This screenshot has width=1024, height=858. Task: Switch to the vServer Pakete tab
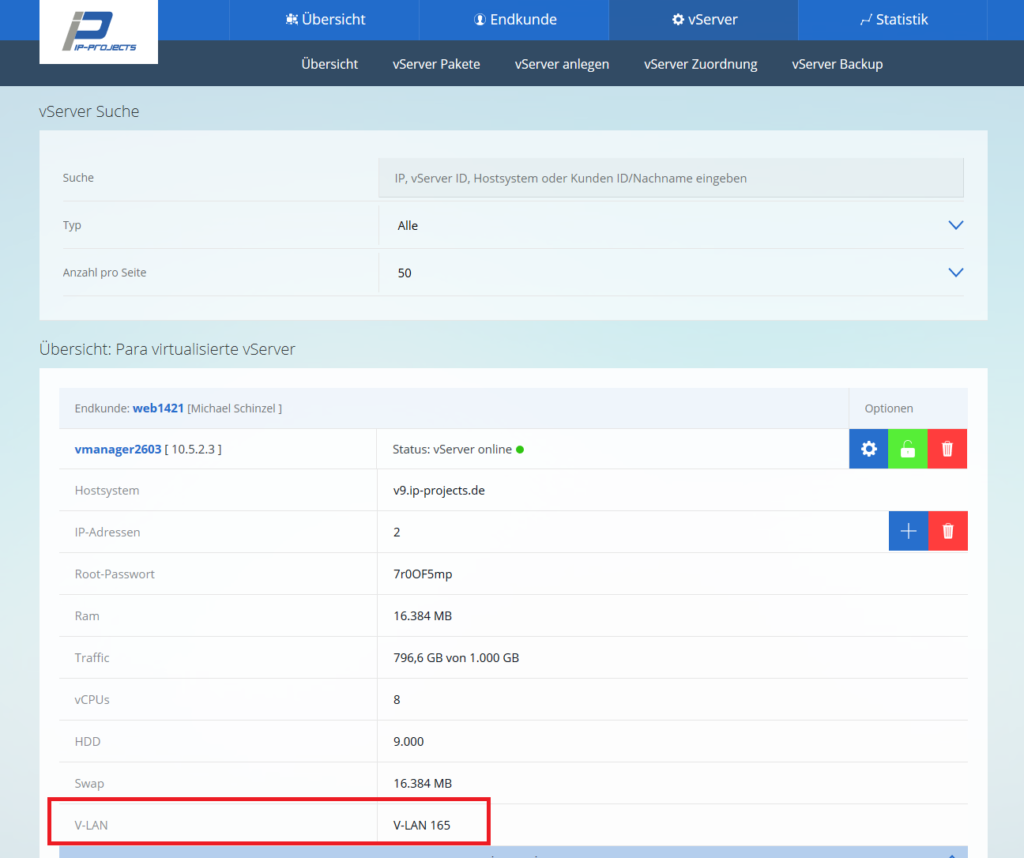click(436, 63)
